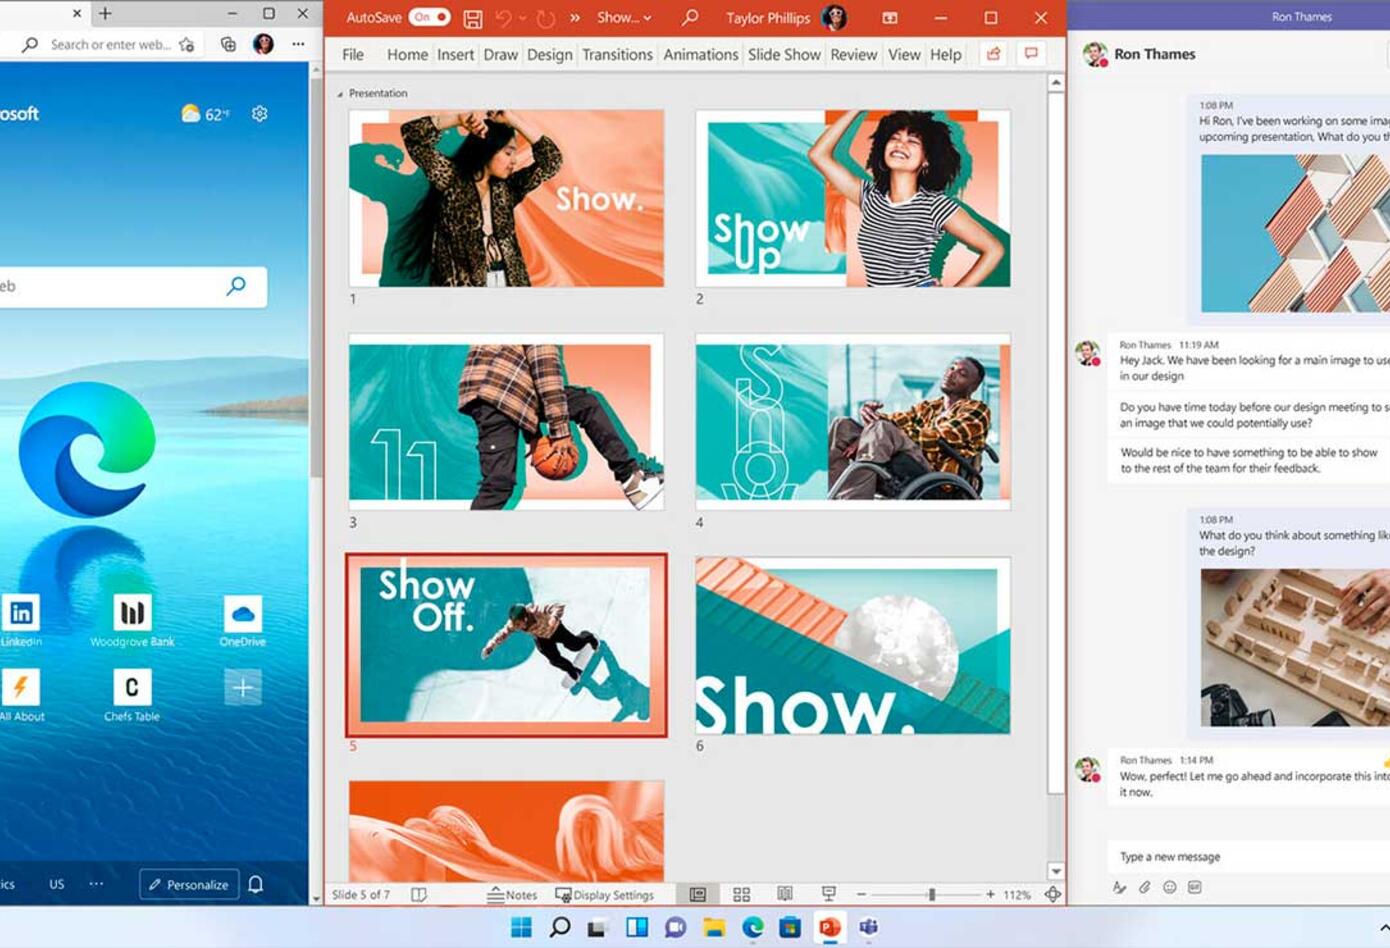This screenshot has height=948, width=1390.
Task: Switch to the Home ribbon tab
Action: coord(407,55)
